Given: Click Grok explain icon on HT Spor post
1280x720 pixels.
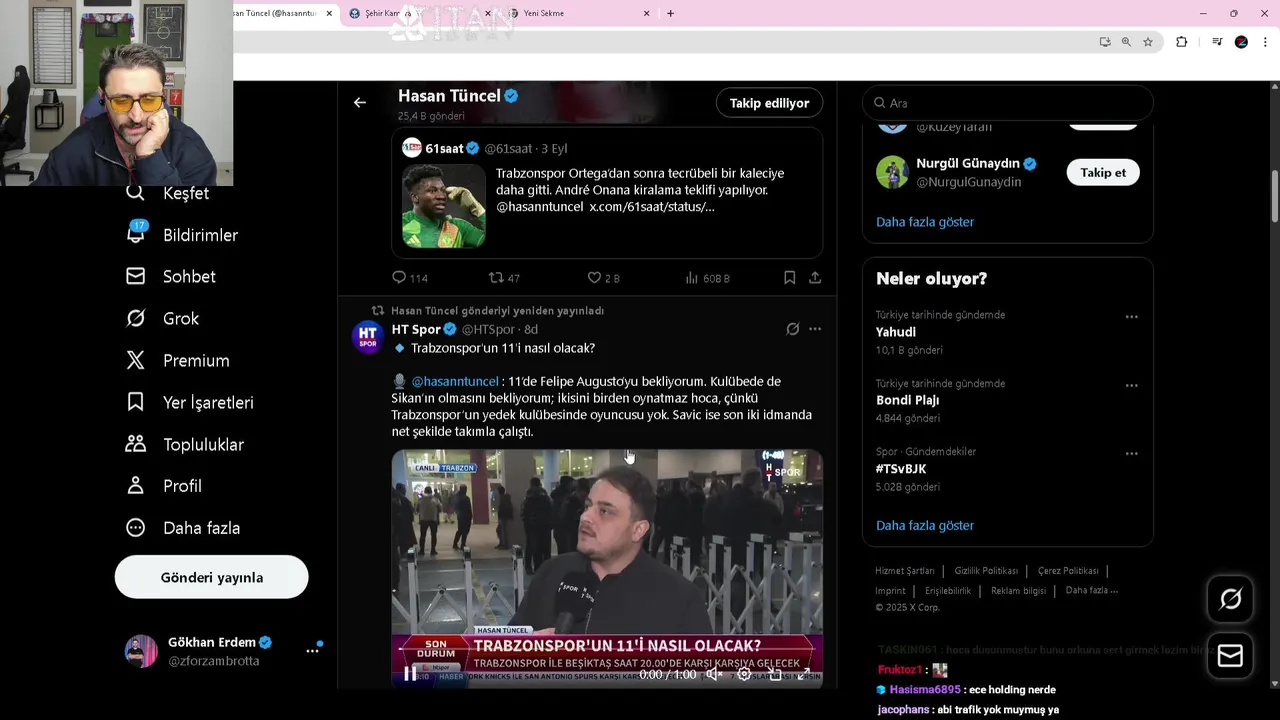Looking at the screenshot, I should (793, 329).
